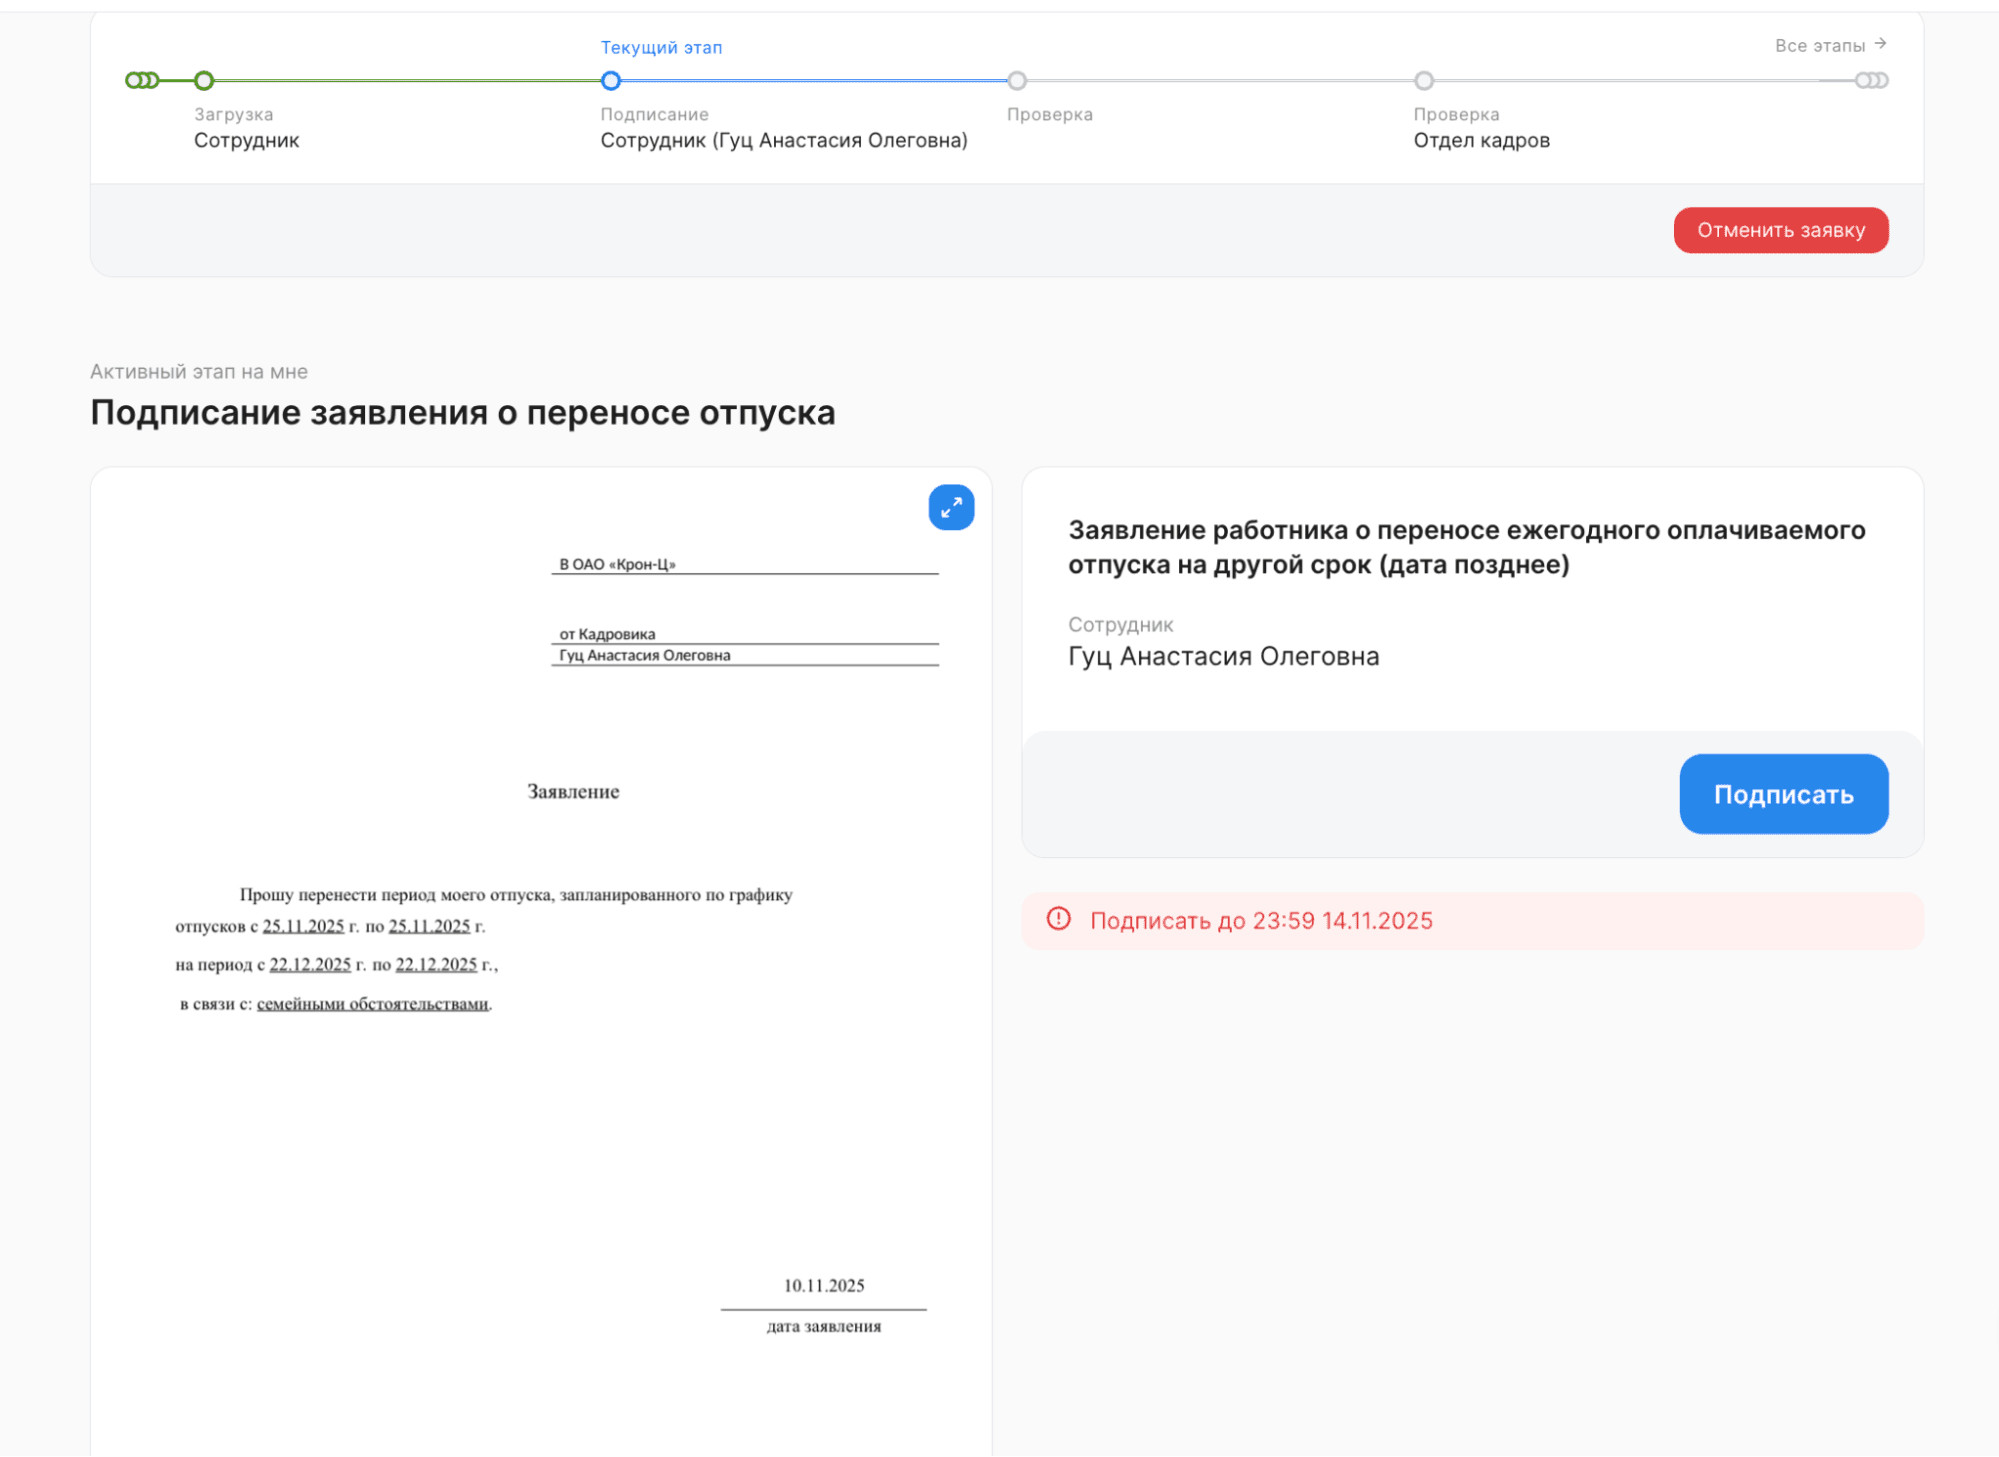Click the Сотрудник (Гуц Анастасия Олеговна) stage label

[x=783, y=140]
